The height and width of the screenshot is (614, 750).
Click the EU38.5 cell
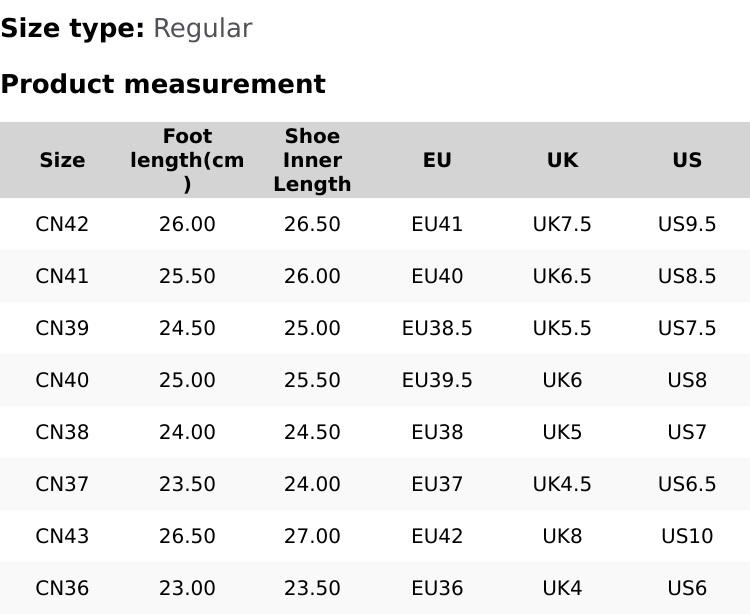(x=437, y=328)
